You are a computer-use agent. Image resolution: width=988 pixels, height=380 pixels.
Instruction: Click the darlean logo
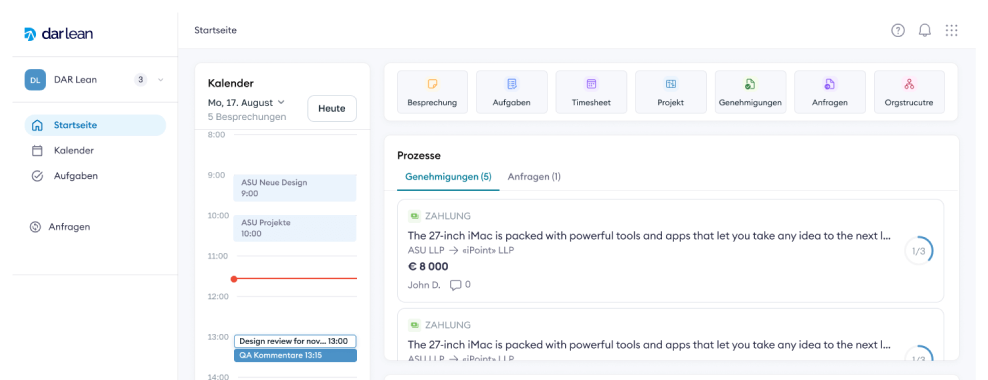(58, 34)
